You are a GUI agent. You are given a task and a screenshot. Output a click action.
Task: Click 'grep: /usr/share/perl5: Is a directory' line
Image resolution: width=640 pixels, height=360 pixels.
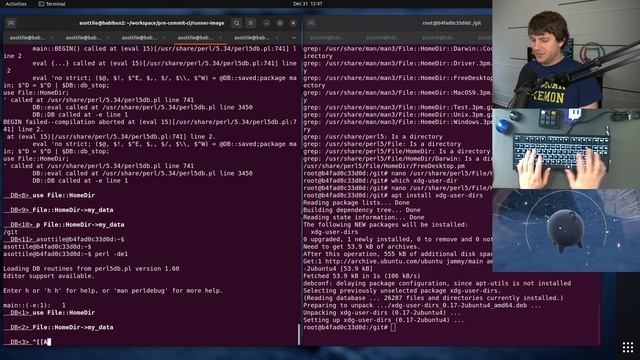point(373,137)
